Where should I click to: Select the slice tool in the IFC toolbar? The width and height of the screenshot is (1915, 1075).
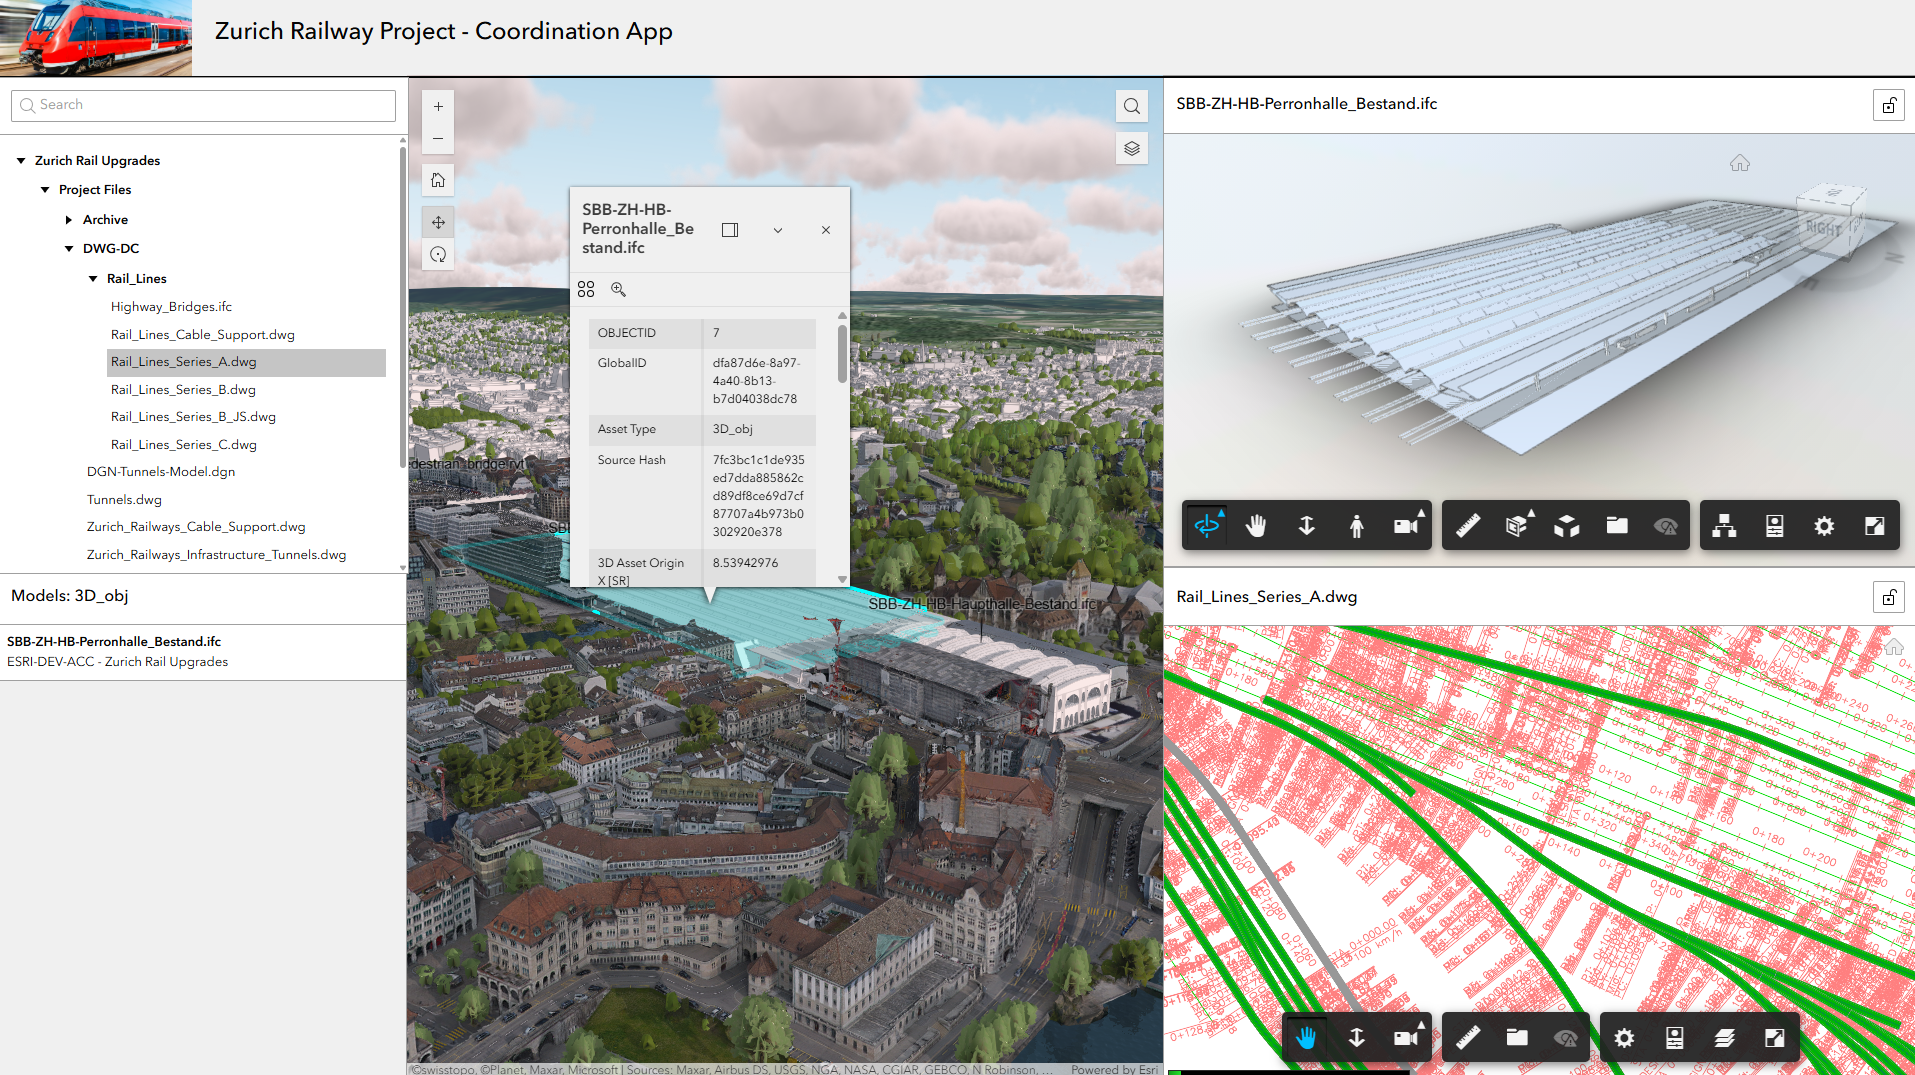[1517, 525]
